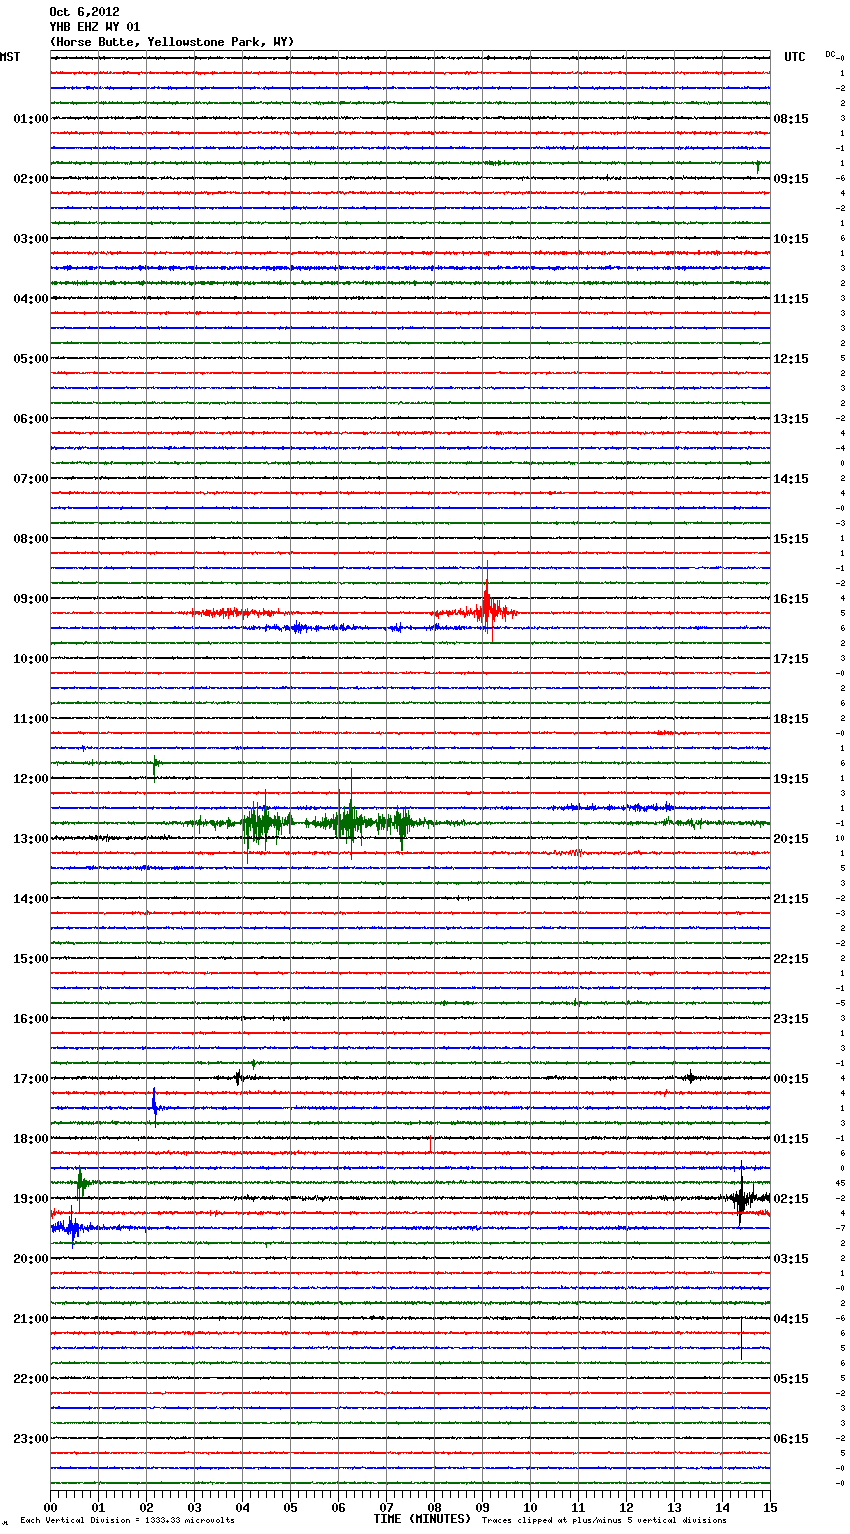Select the 19:00 MST time label
Screen dimensions: 850x1534
click(31, 1199)
